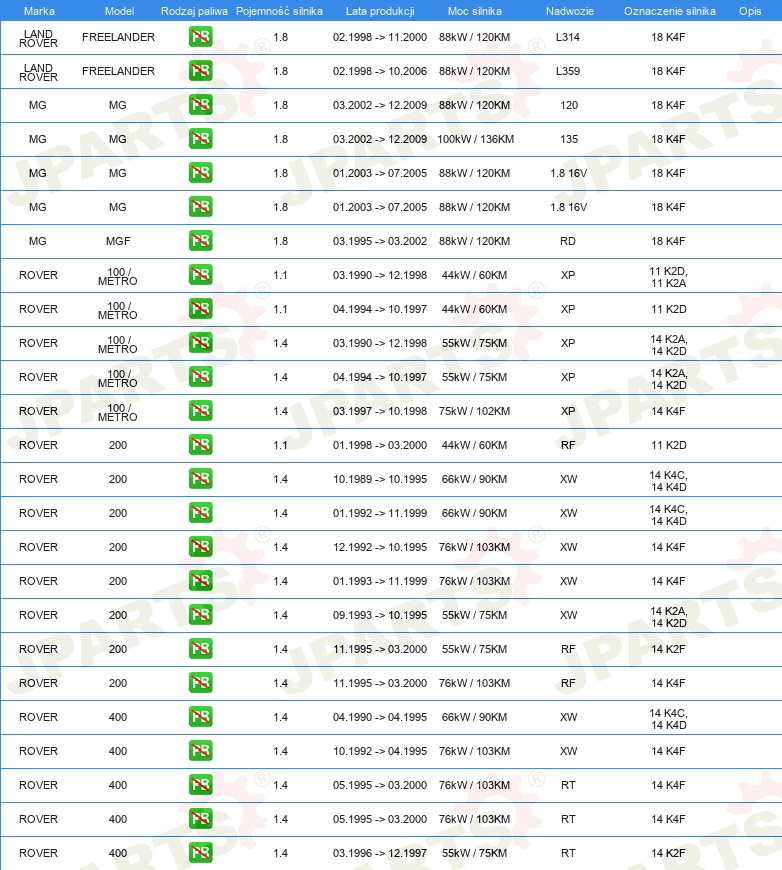Select the 120 body cell in MG row
The height and width of the screenshot is (870, 782).
pyautogui.click(x=569, y=105)
